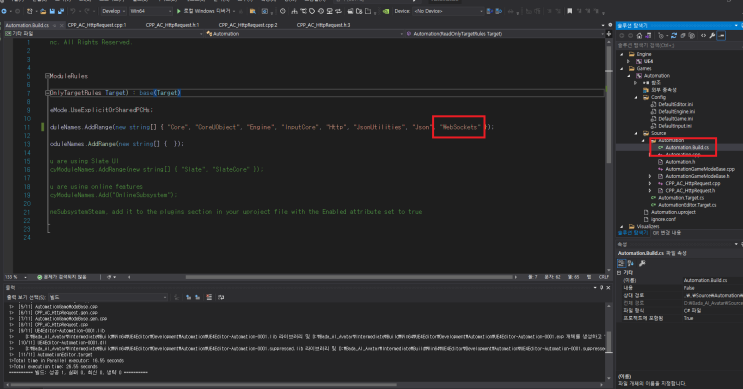Collapse the Games folder node

[x=622, y=68]
